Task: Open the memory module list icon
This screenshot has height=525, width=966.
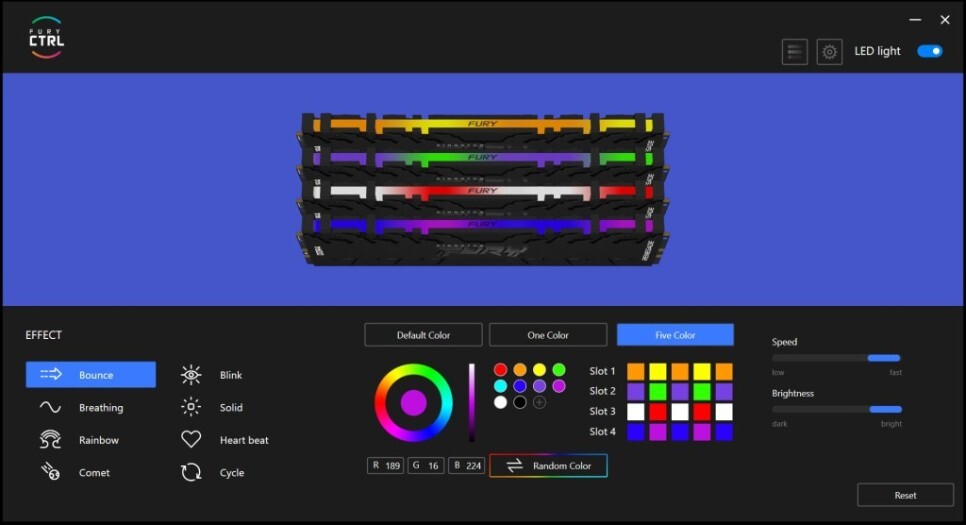Action: 795,52
